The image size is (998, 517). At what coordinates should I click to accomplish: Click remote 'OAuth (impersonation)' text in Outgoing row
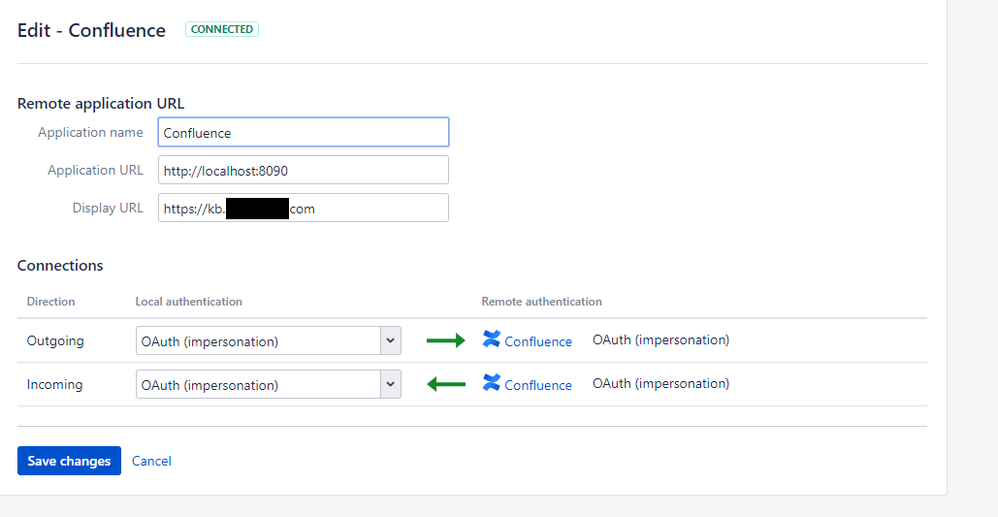(x=661, y=340)
